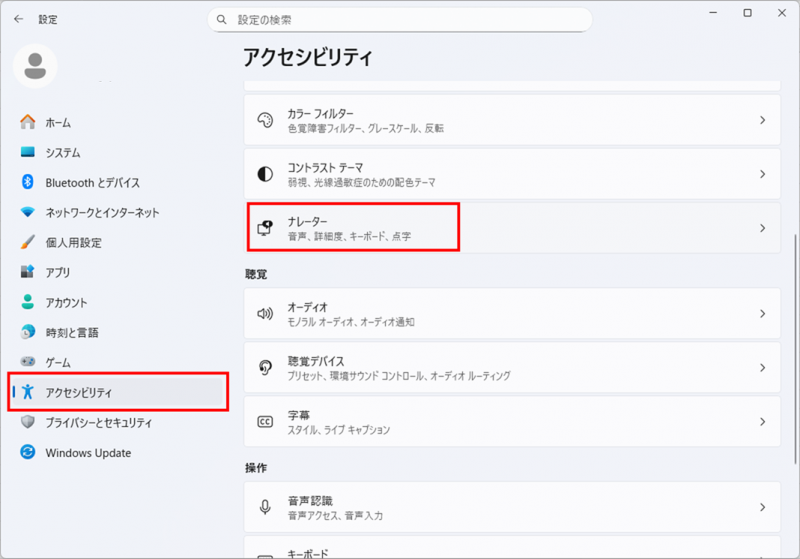Expand ナレーター settings chevron
800x559 pixels.
[762, 228]
